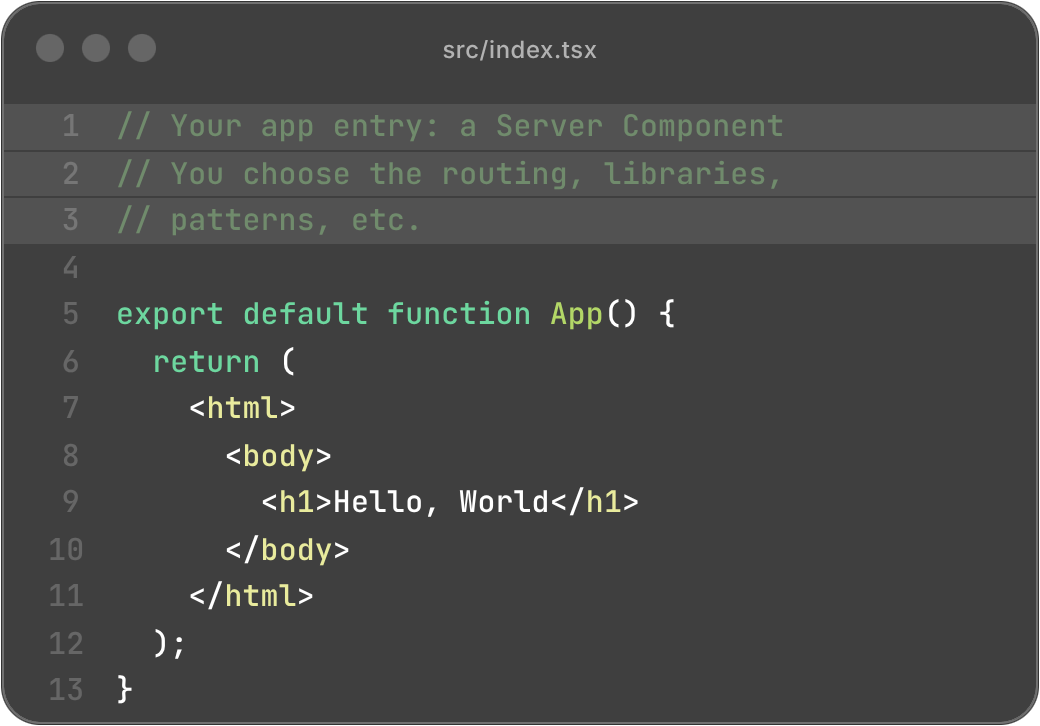1040x726 pixels.
Task: Click the final closing curly brace
Action: pyautogui.click(x=125, y=689)
